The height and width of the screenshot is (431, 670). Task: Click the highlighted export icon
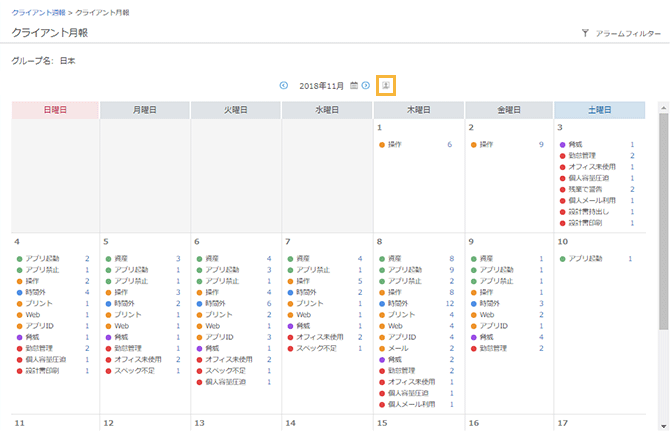386,86
